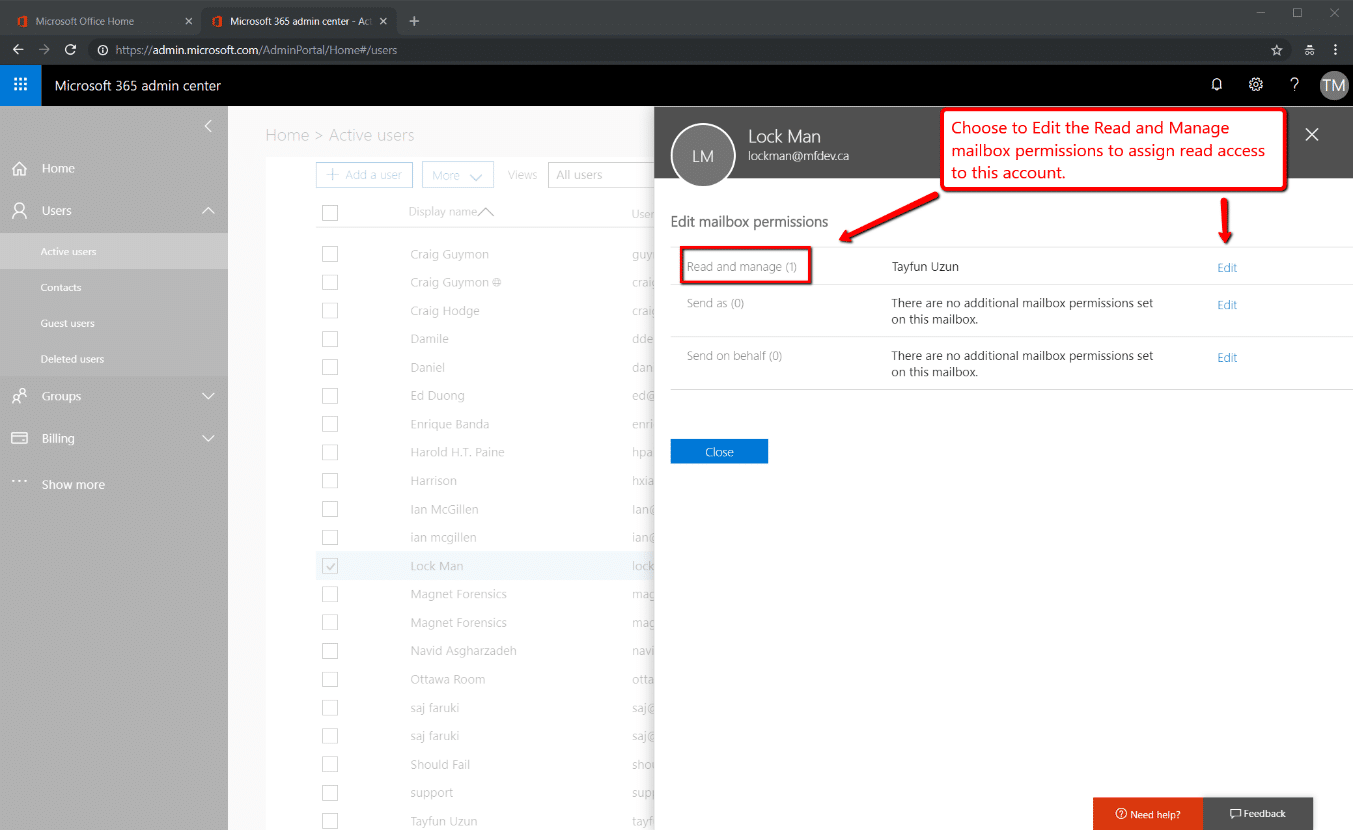The width and height of the screenshot is (1353, 830).
Task: Open the TM account avatar menu
Action: tap(1334, 86)
